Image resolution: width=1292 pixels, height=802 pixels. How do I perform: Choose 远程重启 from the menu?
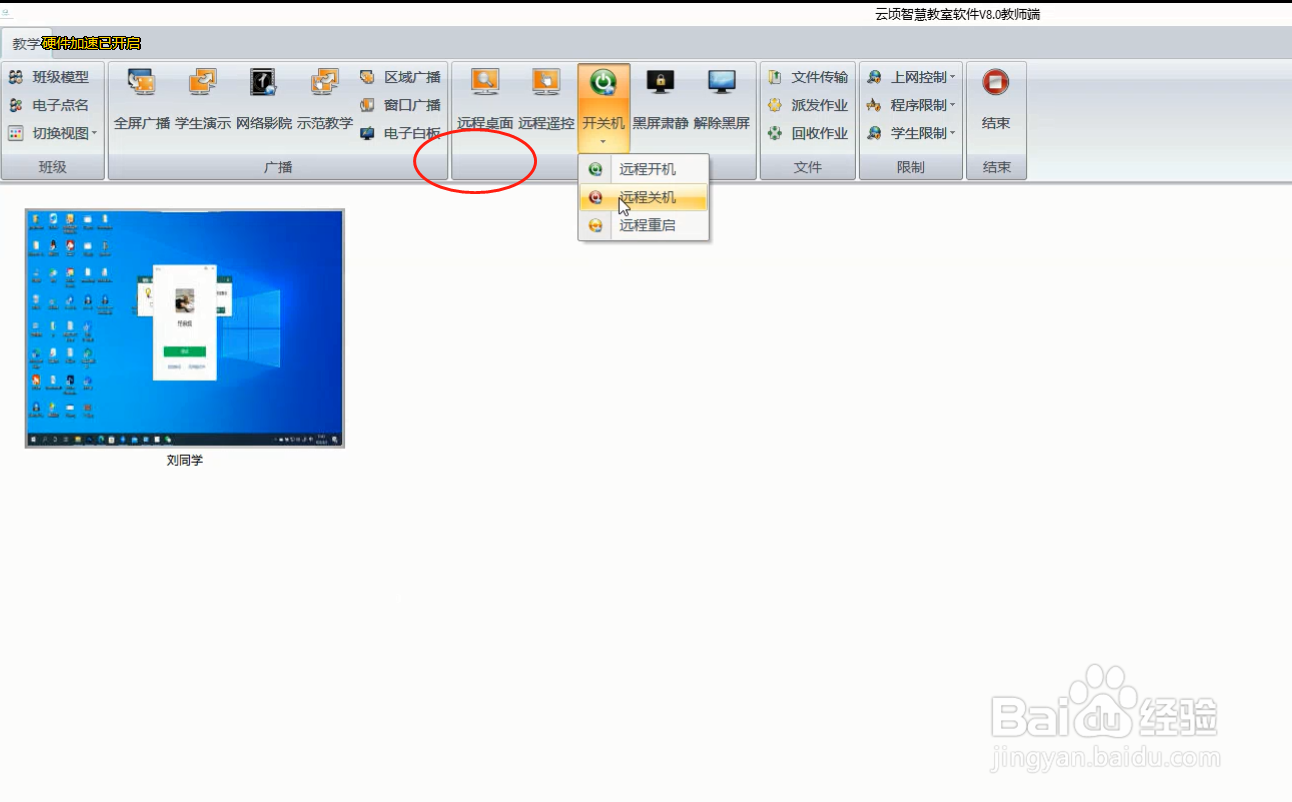click(644, 225)
